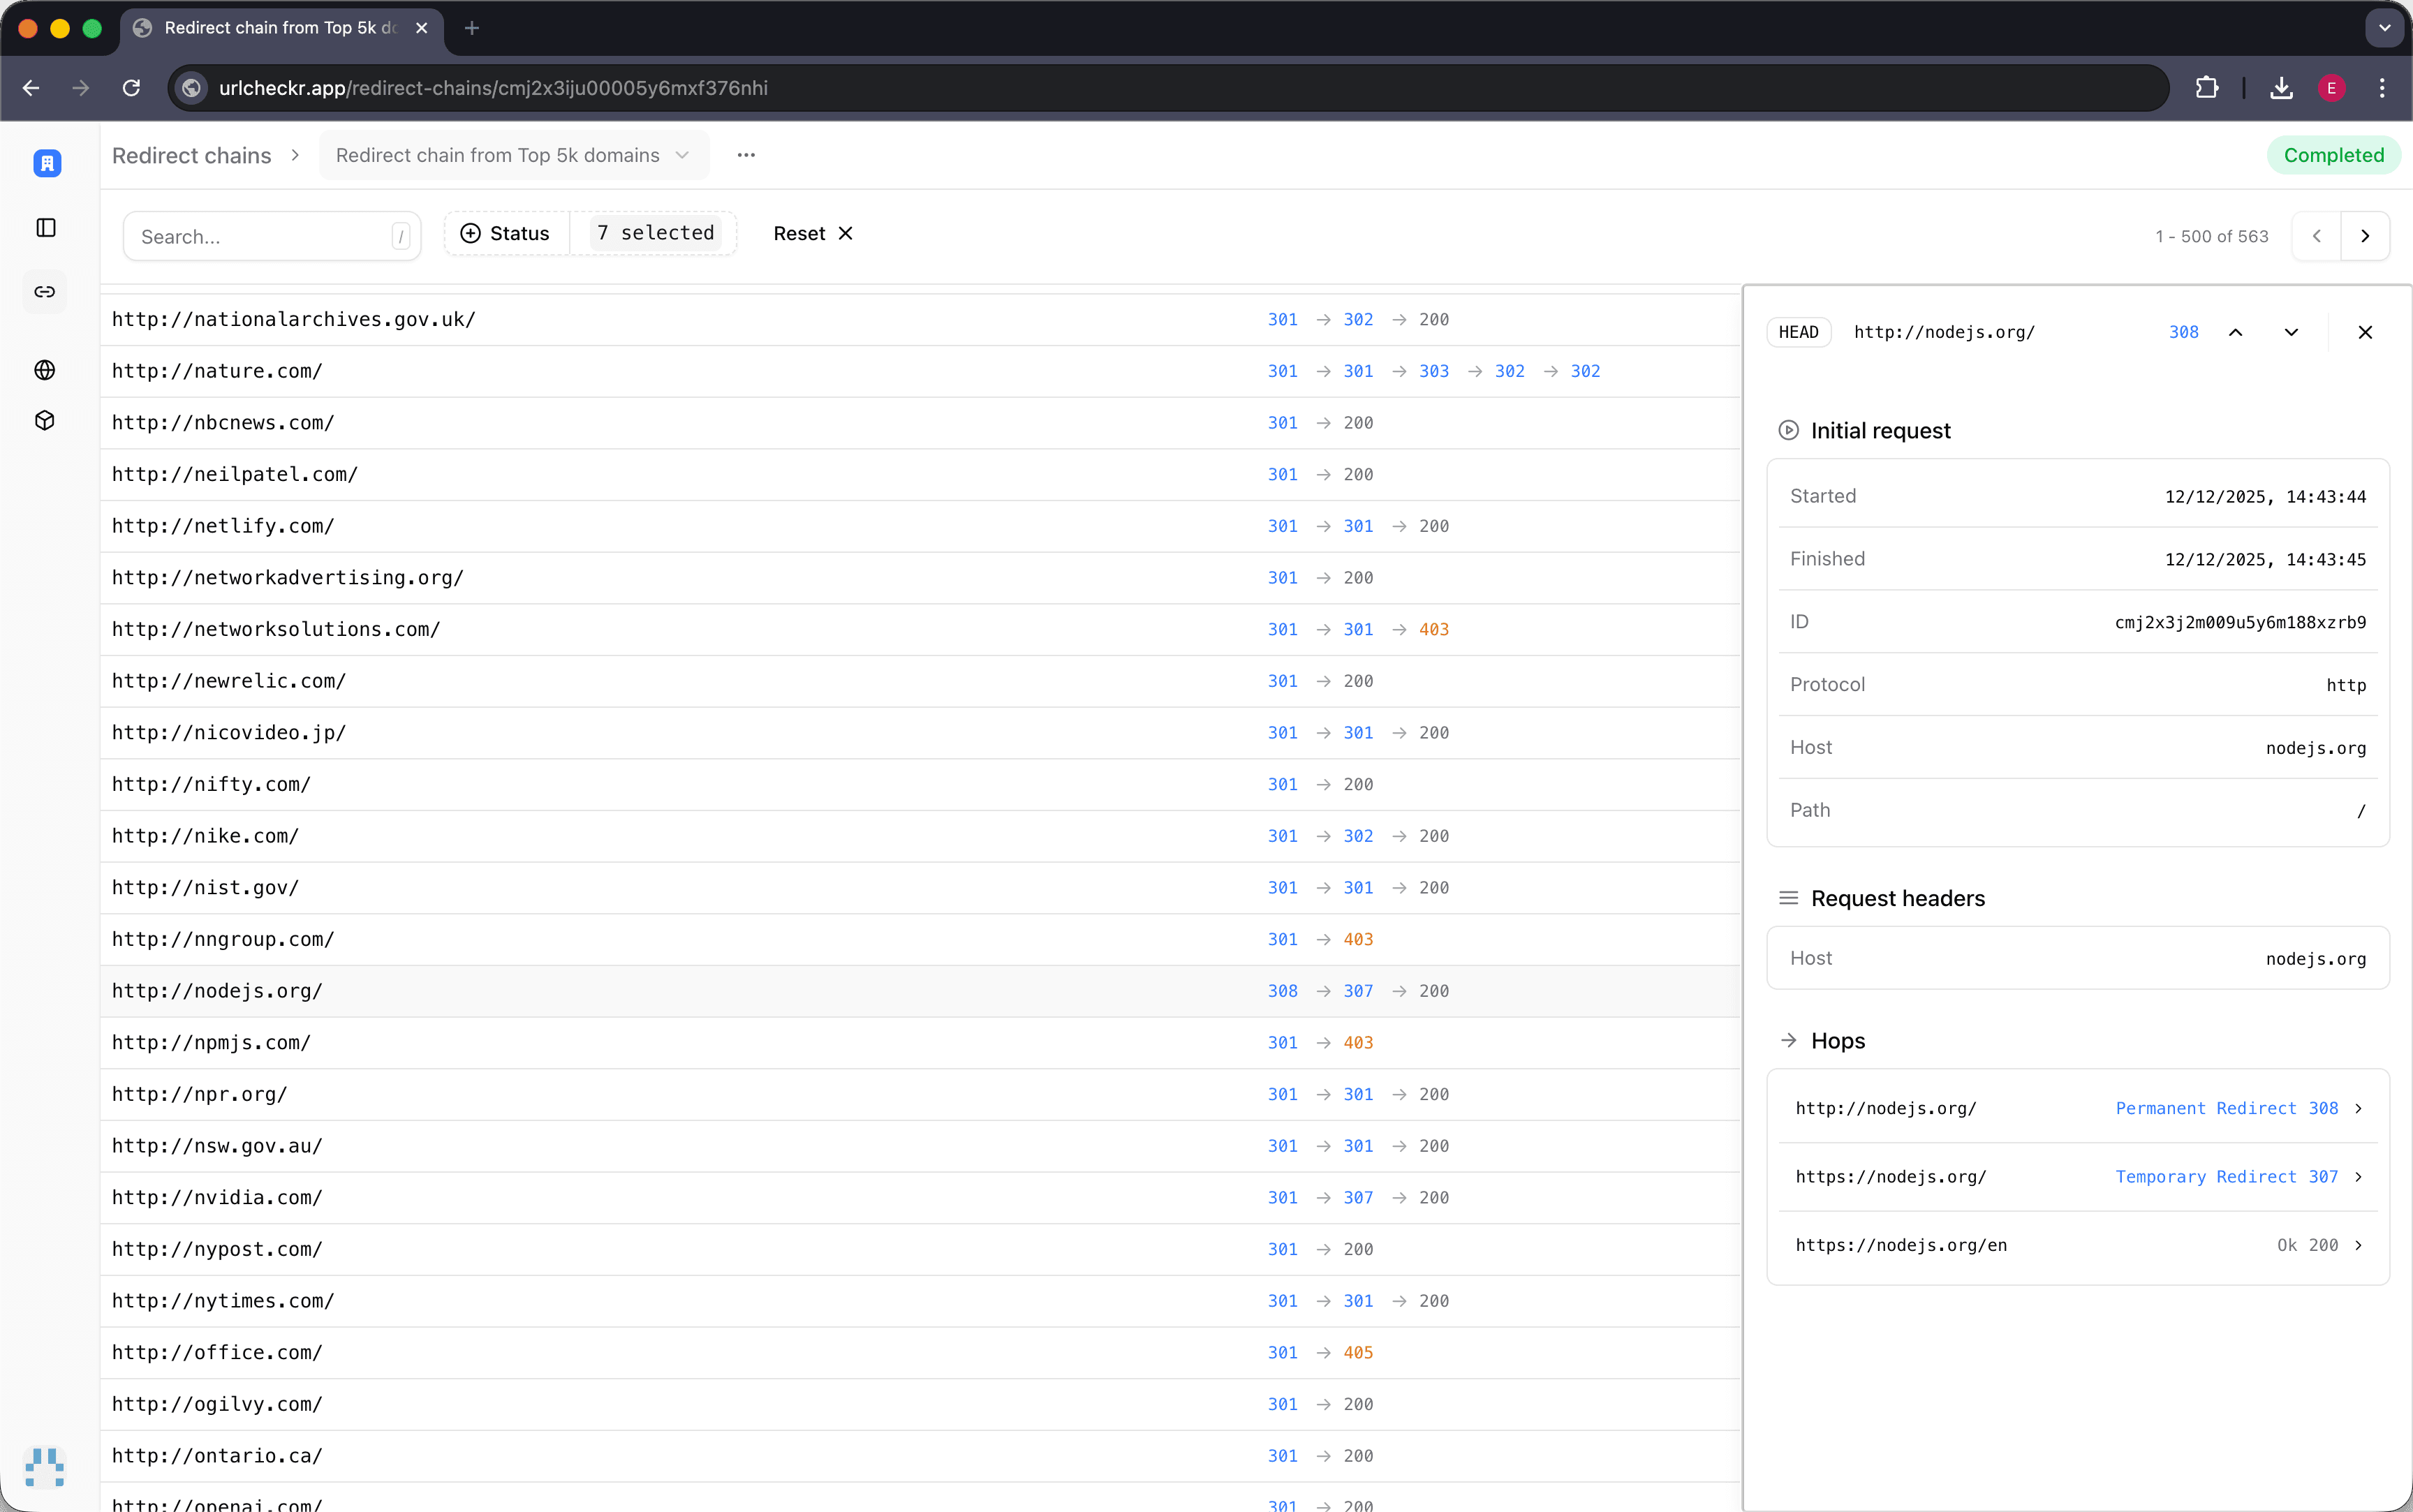Click the blue workspace icon at top left

pyautogui.click(x=45, y=163)
